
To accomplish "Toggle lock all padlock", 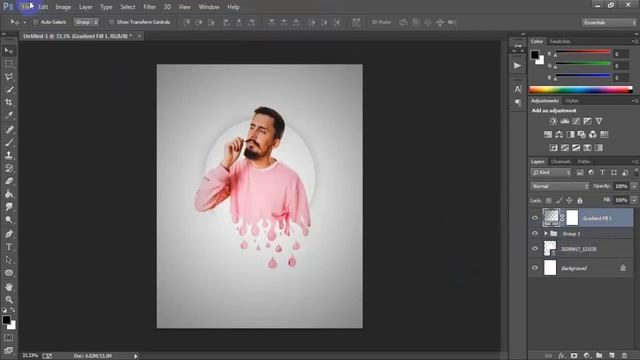I will pos(580,200).
